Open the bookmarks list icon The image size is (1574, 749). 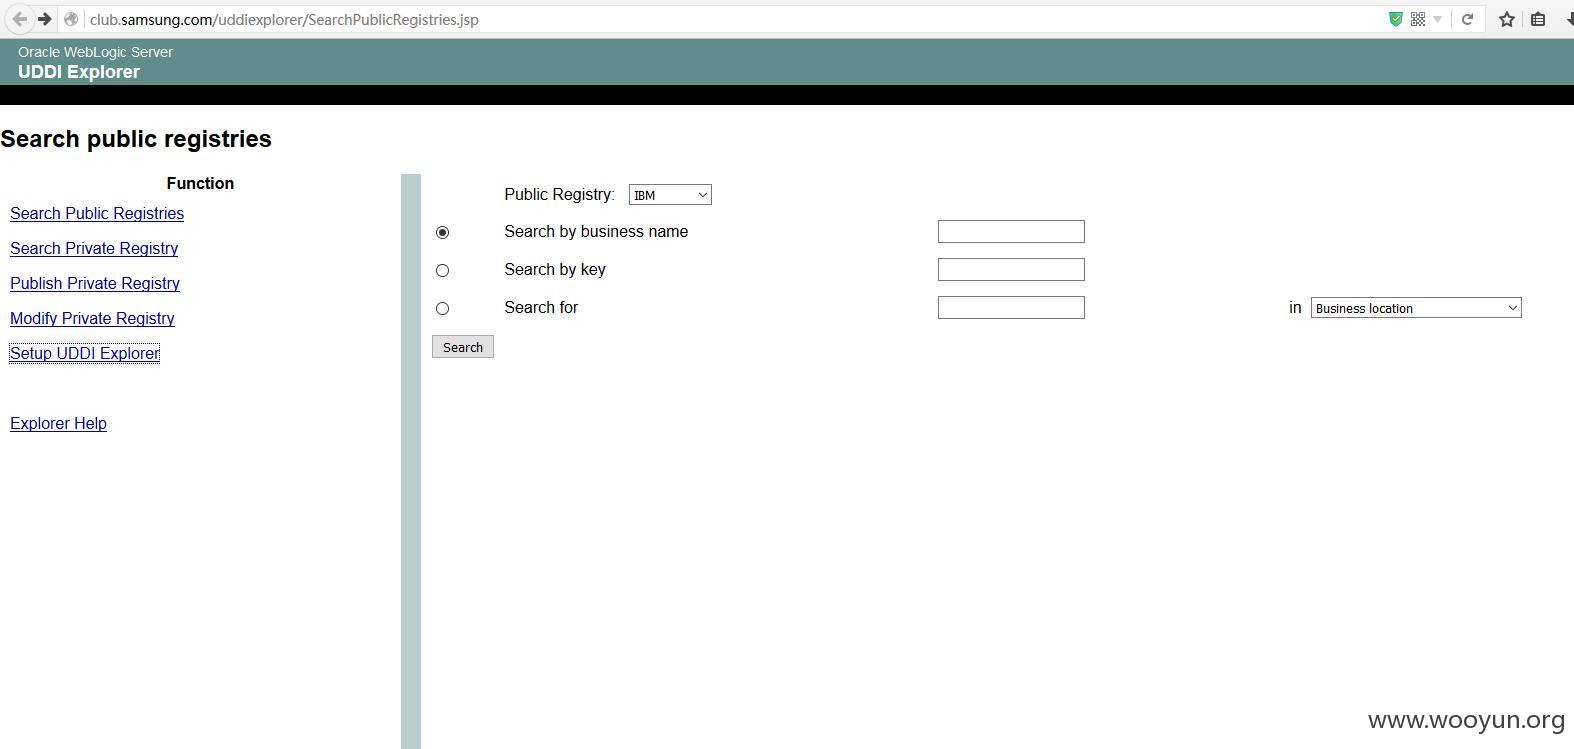1538,19
